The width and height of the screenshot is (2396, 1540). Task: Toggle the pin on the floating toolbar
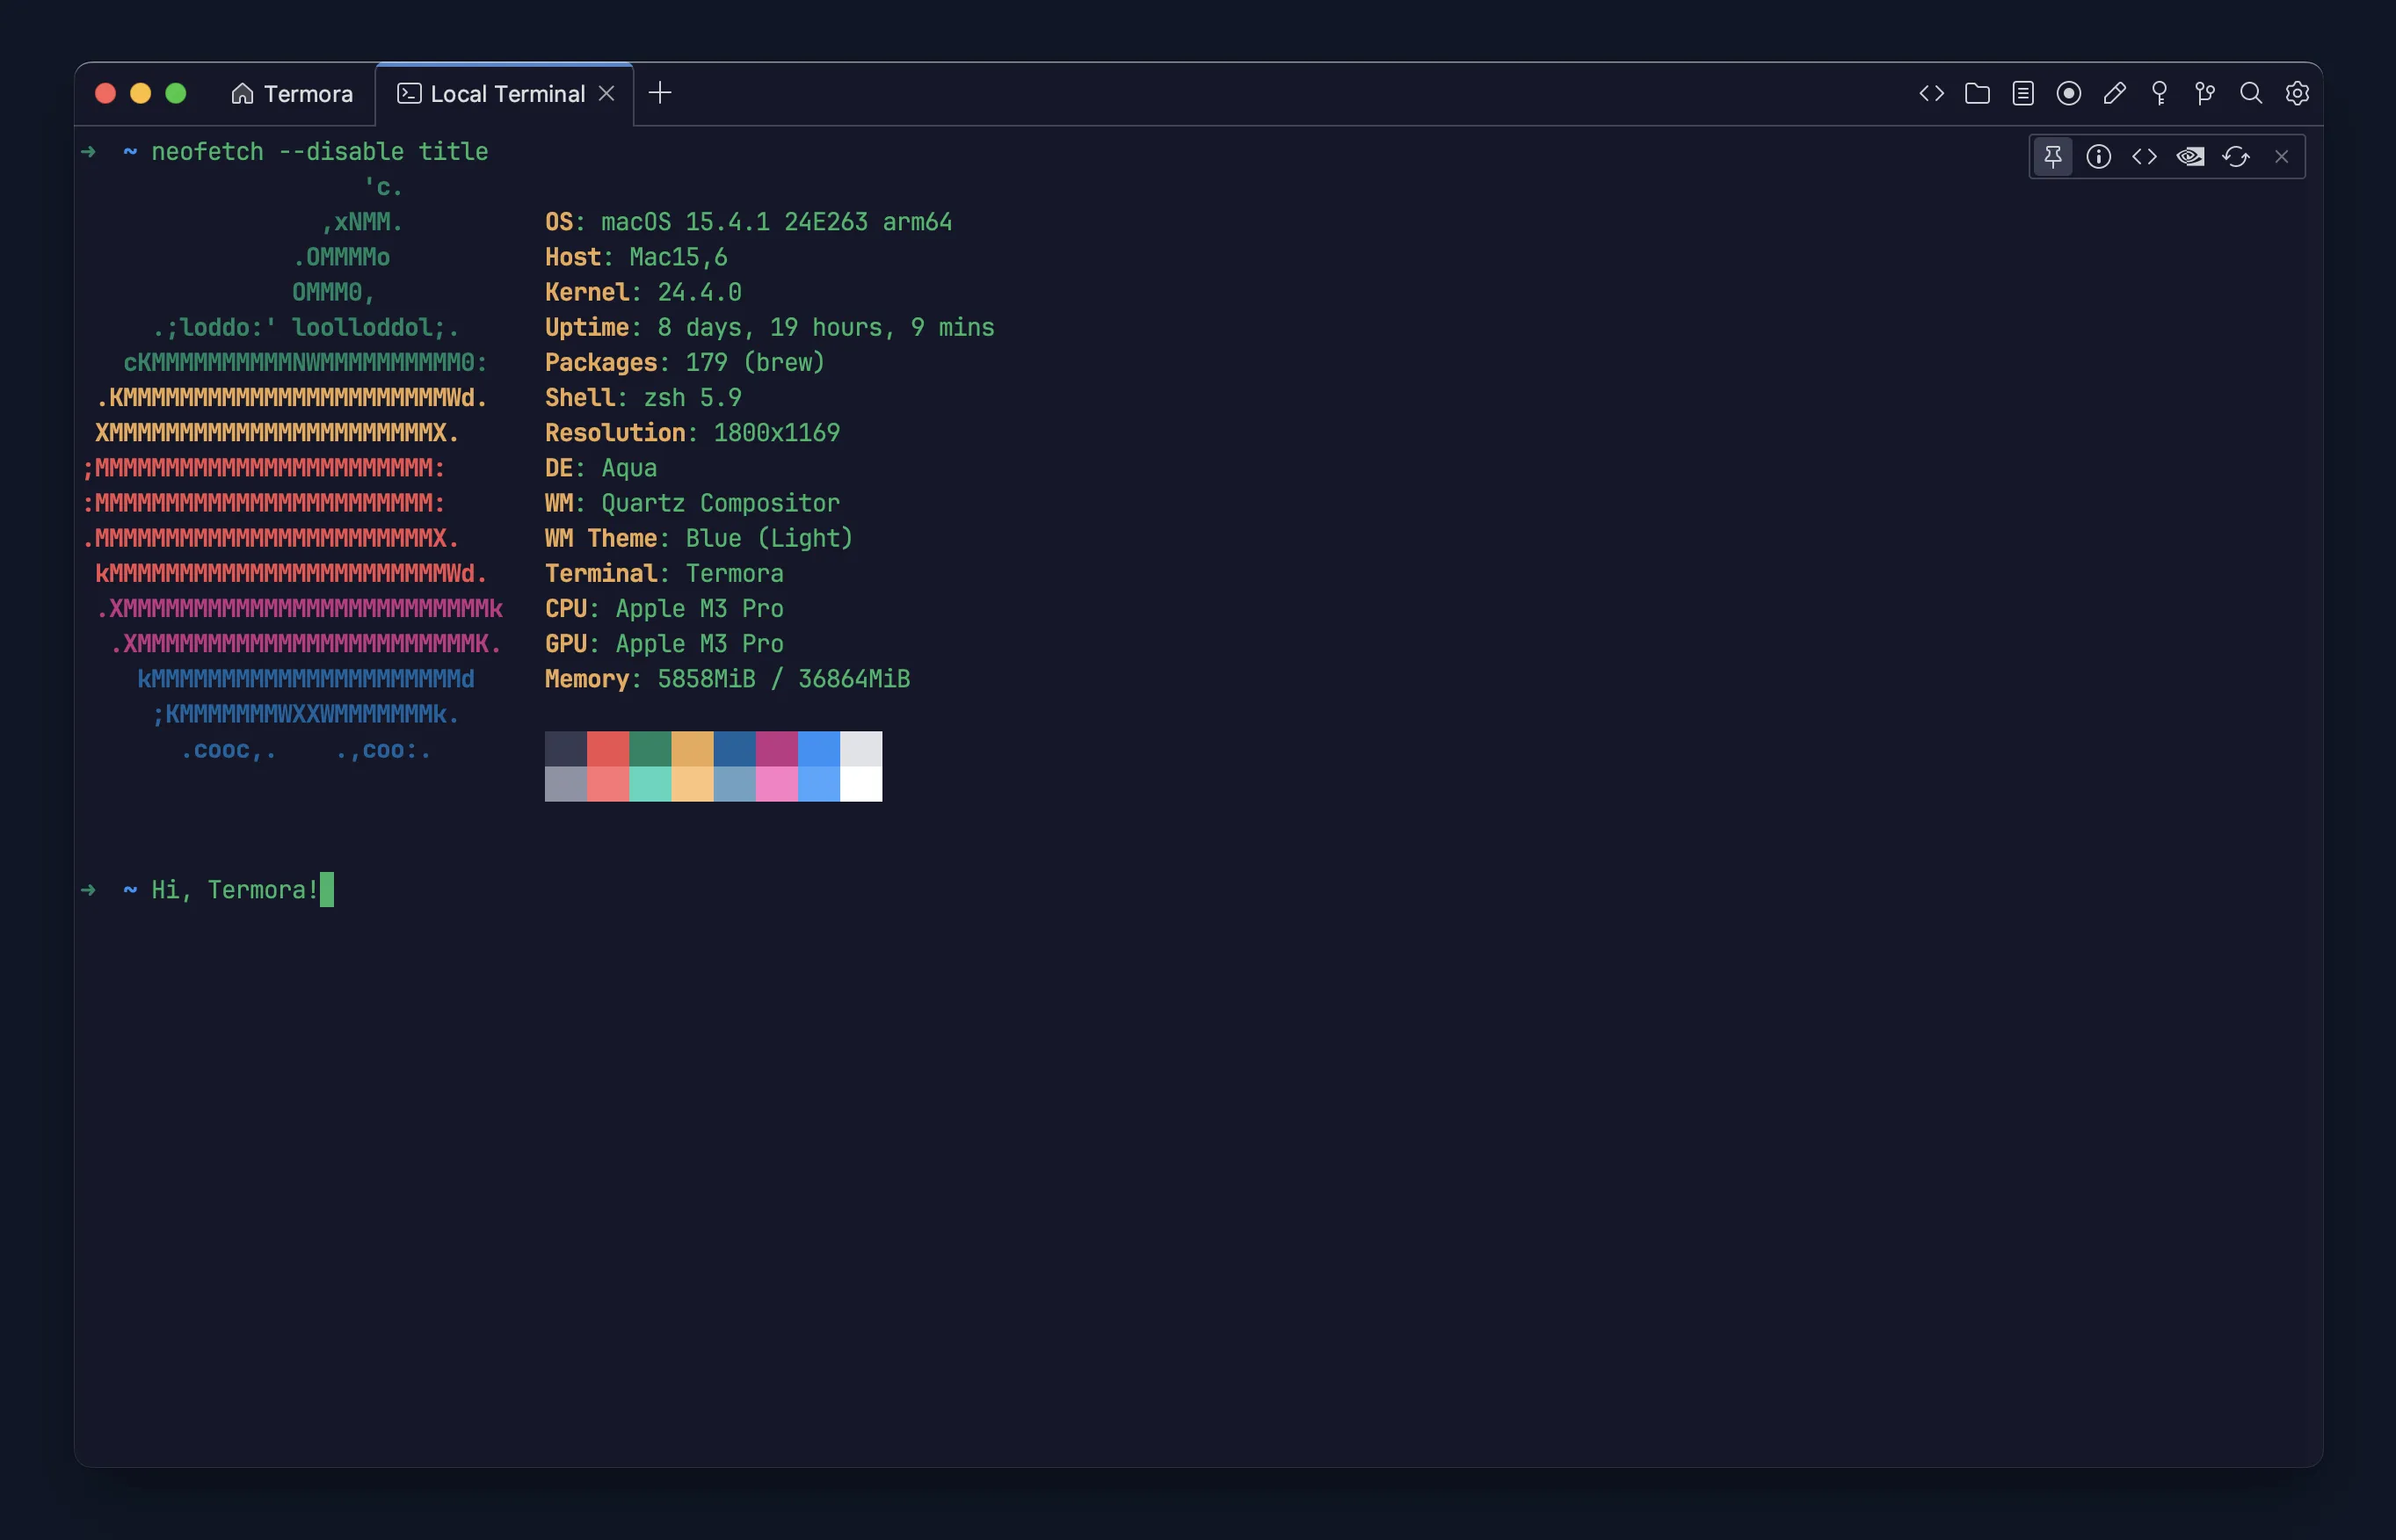2053,156
